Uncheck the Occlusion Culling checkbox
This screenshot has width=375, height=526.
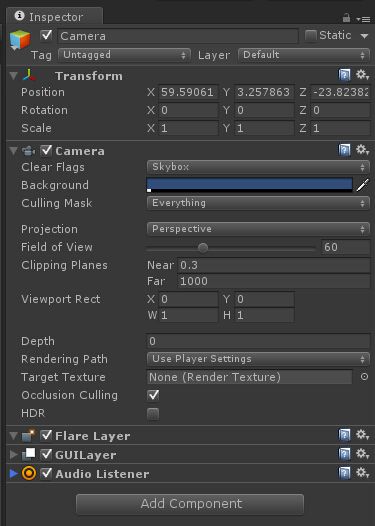click(153, 395)
